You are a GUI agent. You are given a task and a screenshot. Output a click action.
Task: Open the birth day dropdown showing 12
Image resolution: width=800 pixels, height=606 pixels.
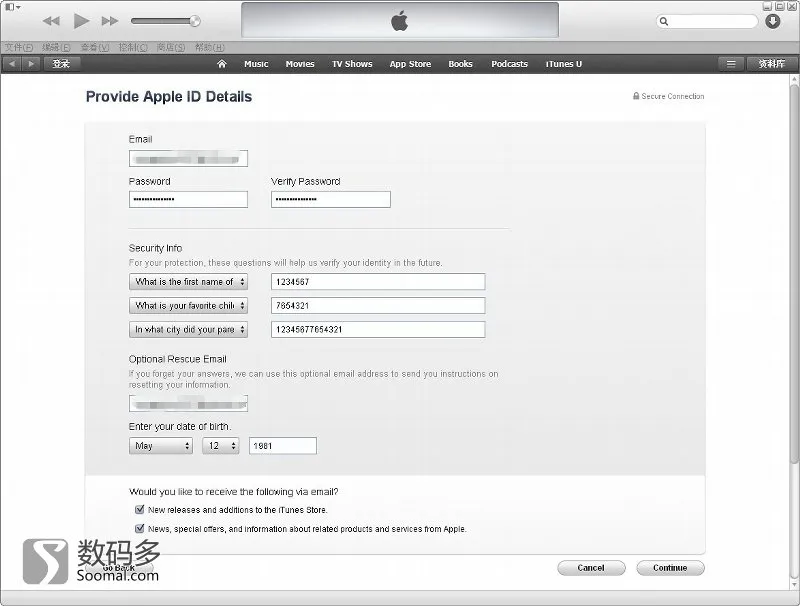click(x=221, y=446)
